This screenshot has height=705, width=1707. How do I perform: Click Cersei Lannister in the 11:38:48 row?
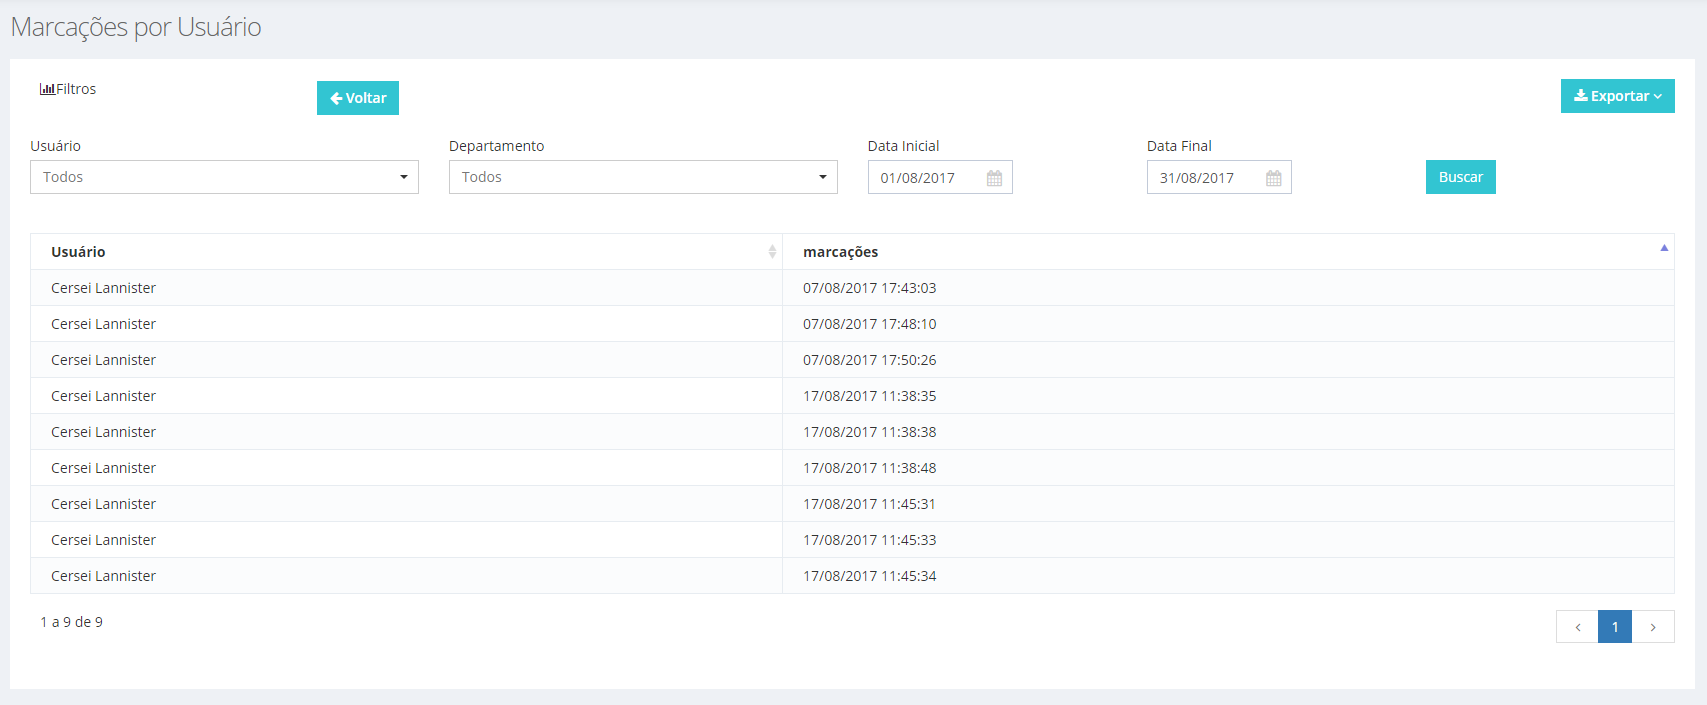point(103,468)
